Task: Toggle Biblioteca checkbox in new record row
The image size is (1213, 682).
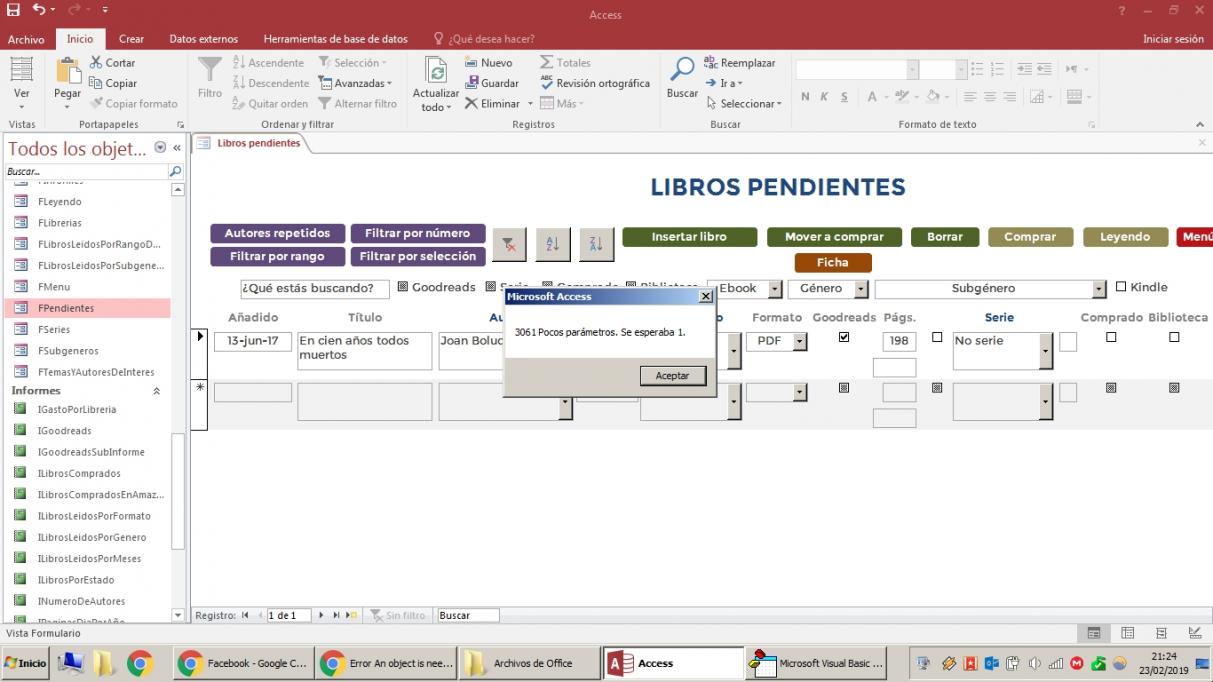Action: [1174, 387]
